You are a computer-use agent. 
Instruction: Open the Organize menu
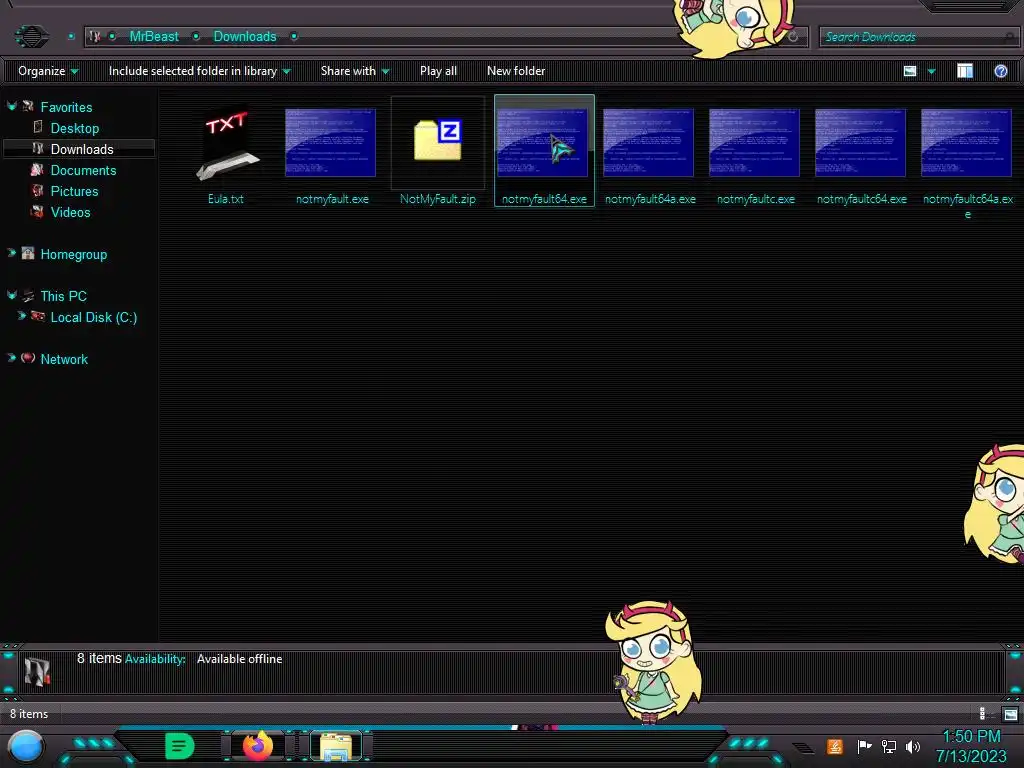click(x=48, y=71)
